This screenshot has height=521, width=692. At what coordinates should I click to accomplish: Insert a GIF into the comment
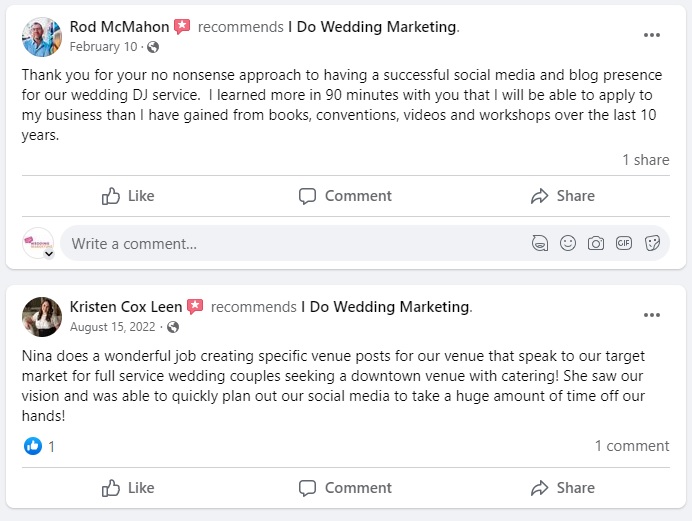point(624,243)
